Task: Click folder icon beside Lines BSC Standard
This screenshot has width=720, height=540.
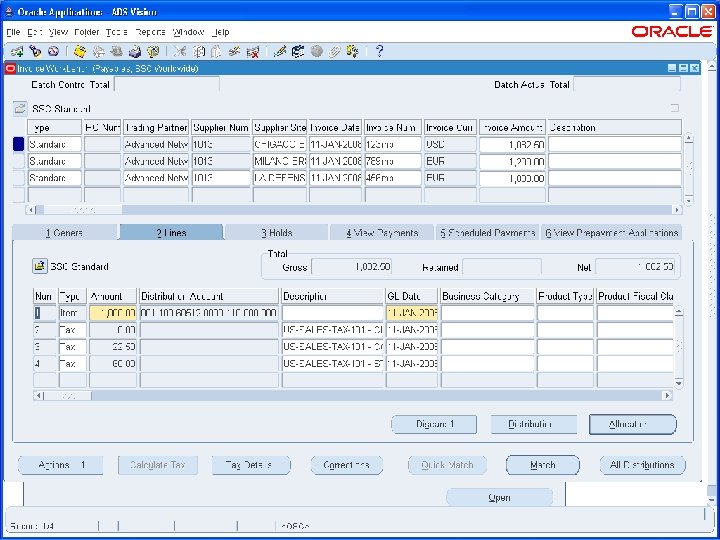Action: [x=39, y=266]
